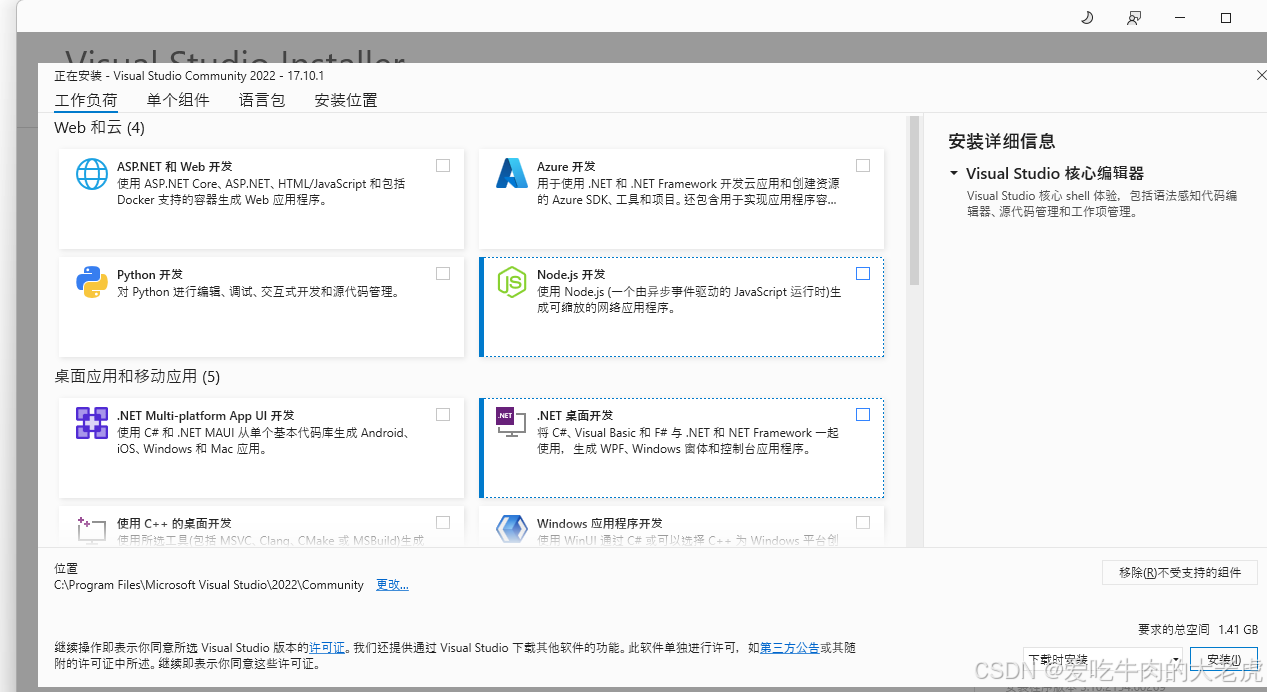Image resolution: width=1267 pixels, height=692 pixels.
Task: Maximize the Visual Studio Installer window
Action: (x=1226, y=18)
